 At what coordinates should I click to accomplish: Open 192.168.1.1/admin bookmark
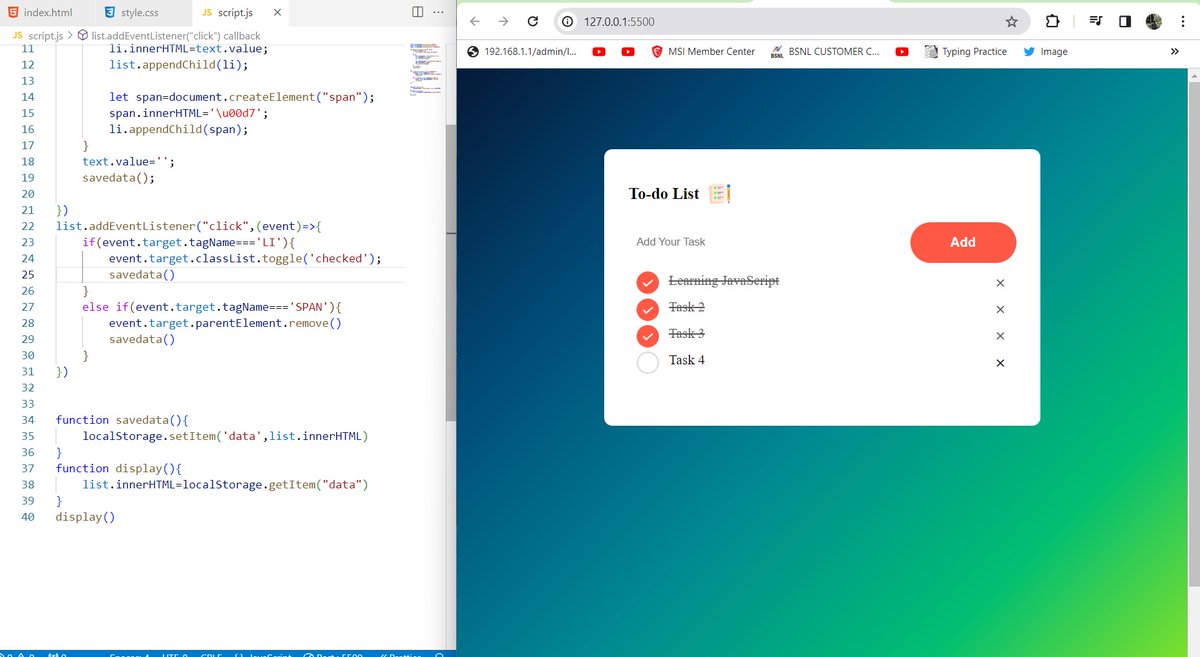pyautogui.click(x=521, y=51)
